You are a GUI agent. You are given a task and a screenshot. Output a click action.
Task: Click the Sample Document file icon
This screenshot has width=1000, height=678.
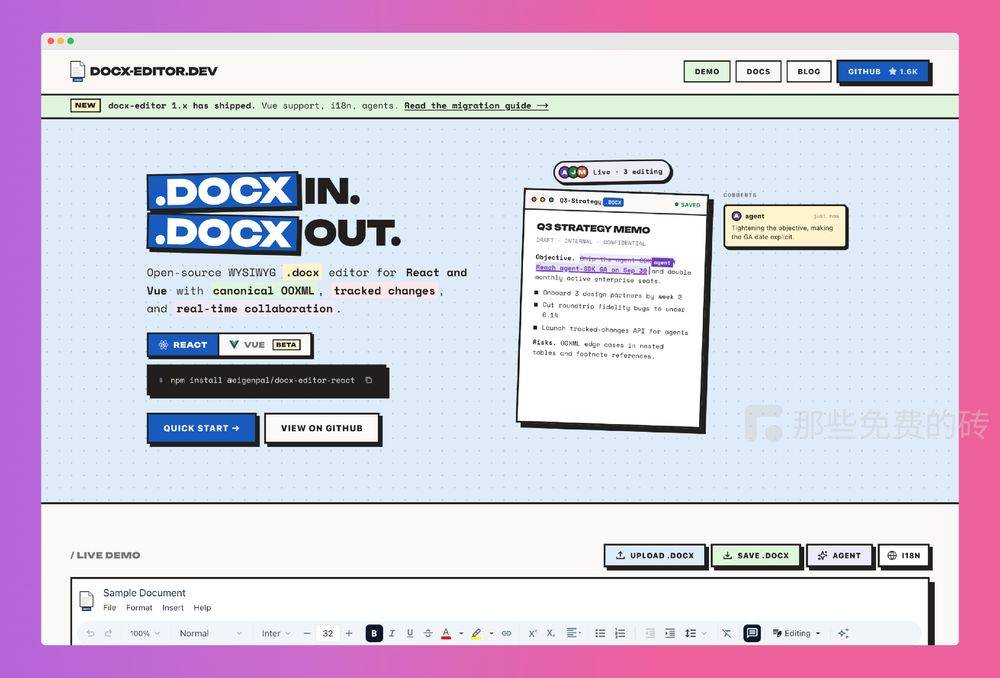[x=86, y=600]
